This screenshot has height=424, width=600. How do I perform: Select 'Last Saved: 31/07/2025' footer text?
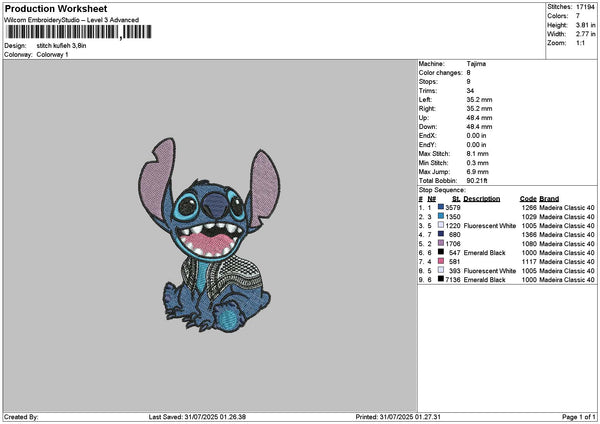coord(183,417)
